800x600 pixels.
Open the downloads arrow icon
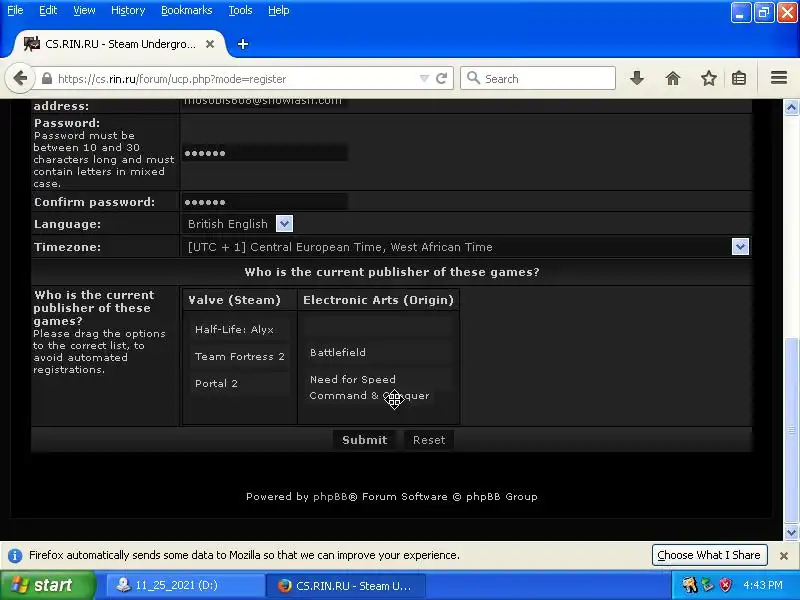(637, 79)
